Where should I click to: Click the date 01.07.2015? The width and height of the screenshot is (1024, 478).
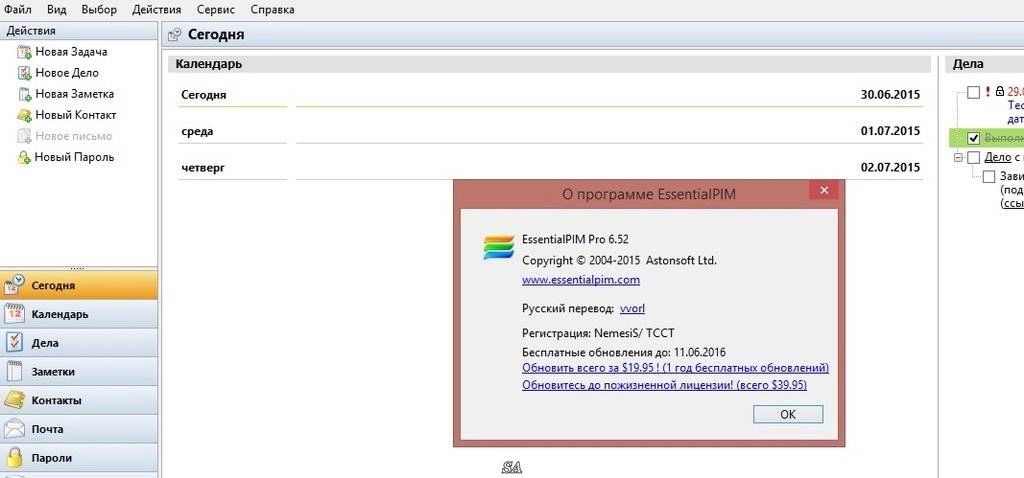click(x=890, y=131)
